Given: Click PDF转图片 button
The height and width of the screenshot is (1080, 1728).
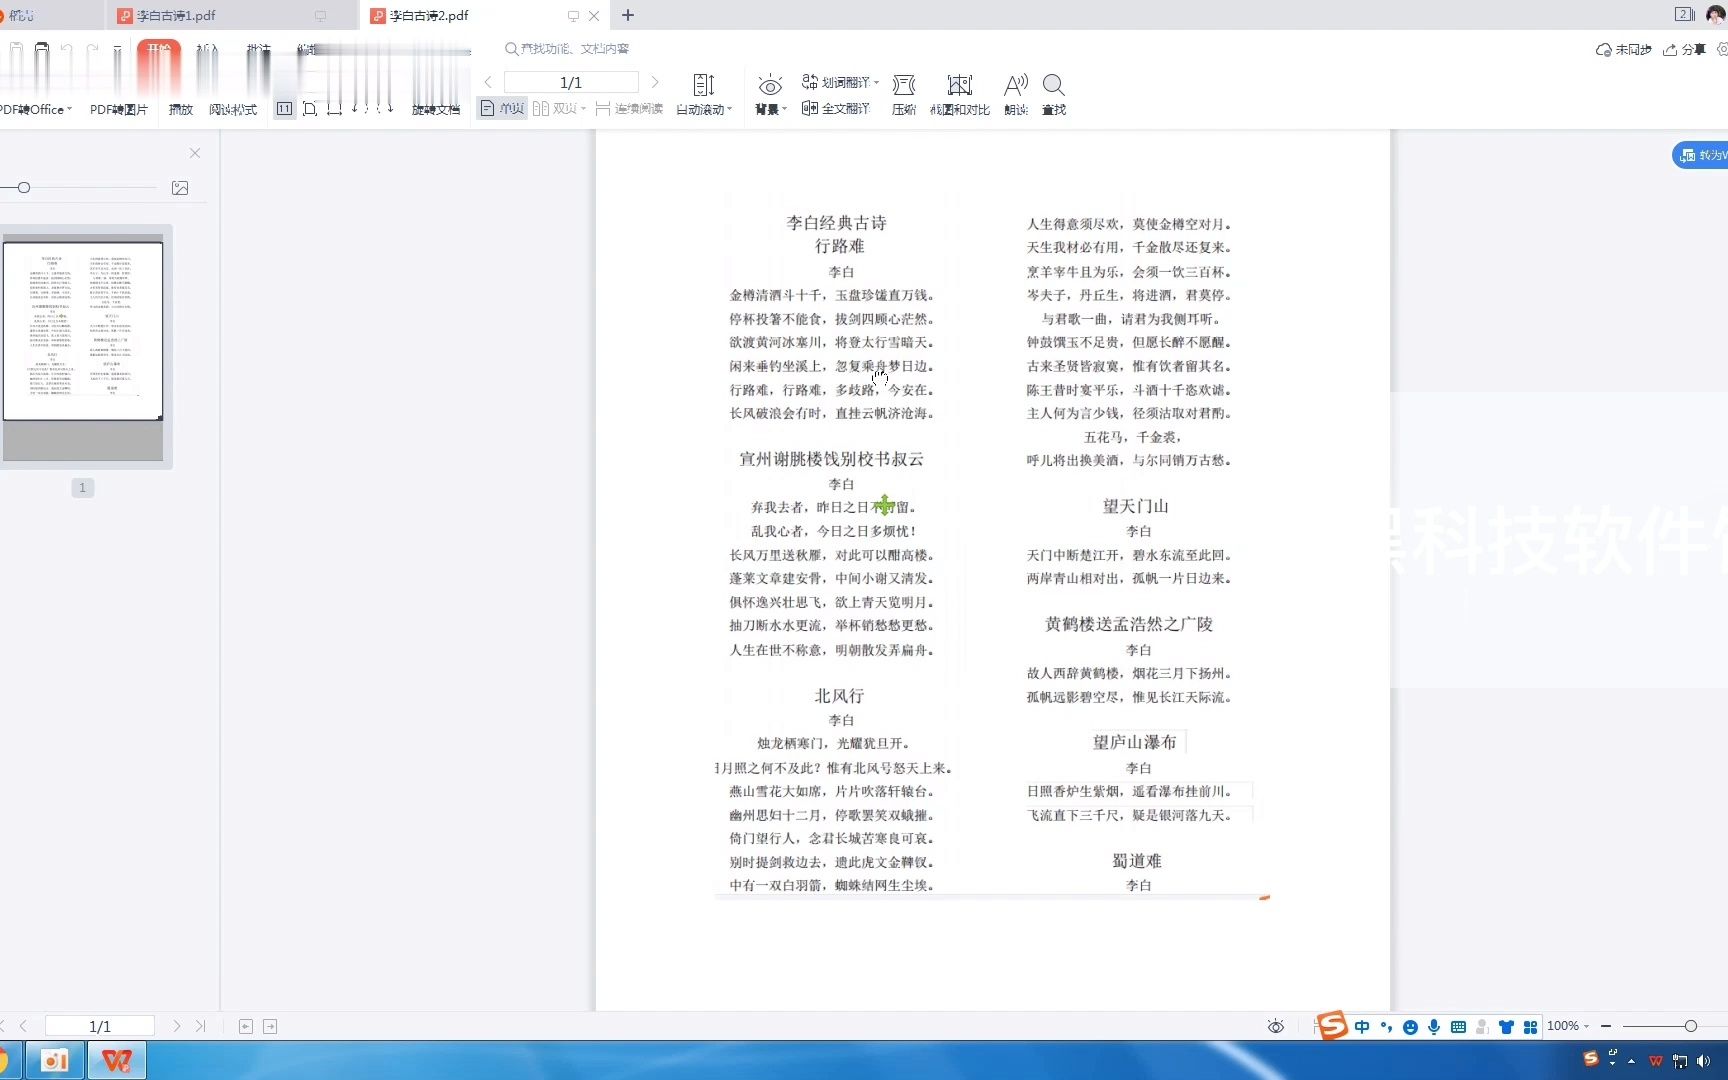Looking at the screenshot, I should (x=118, y=110).
